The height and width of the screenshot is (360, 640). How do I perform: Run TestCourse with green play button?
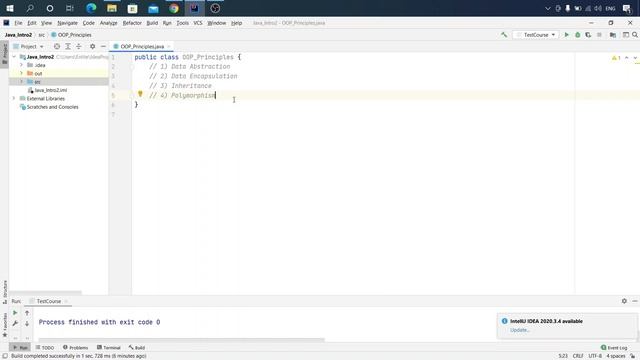[x=567, y=35]
